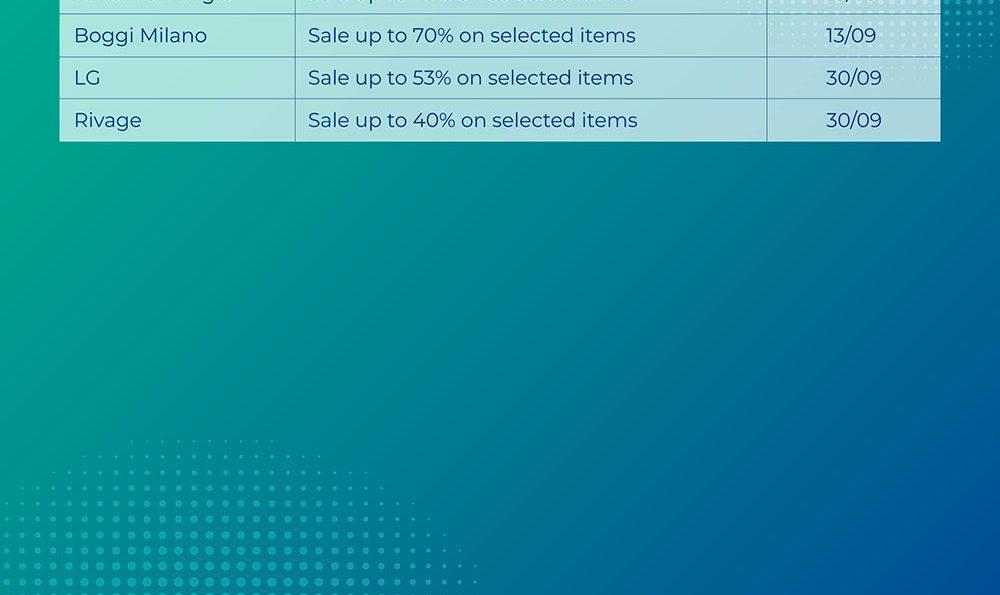Image resolution: width=1000 pixels, height=595 pixels.
Task: Click the 30/09 date in the Rivage row
Action: [x=853, y=121]
